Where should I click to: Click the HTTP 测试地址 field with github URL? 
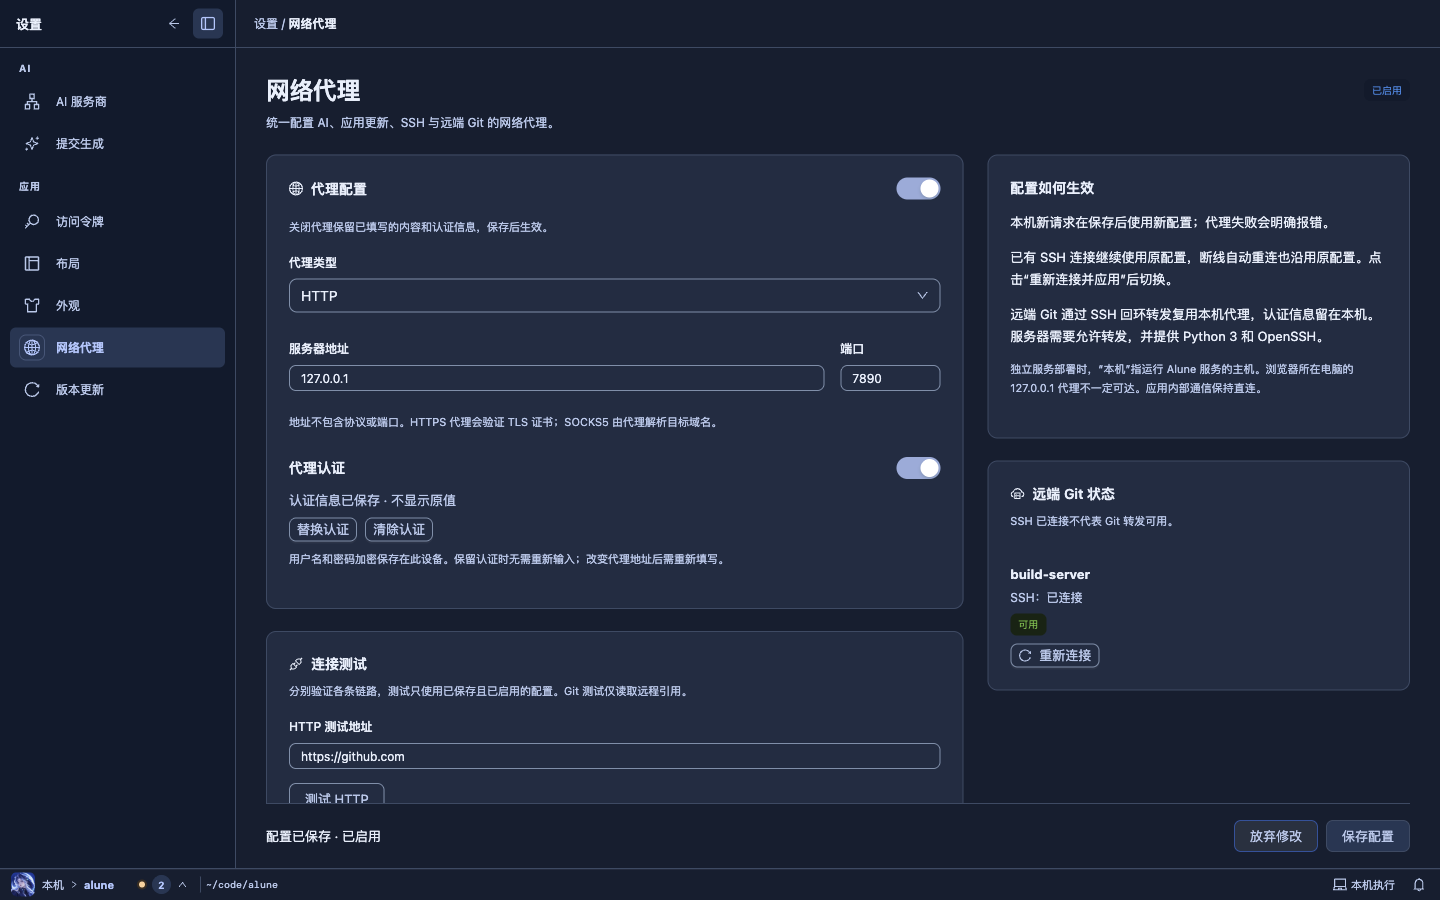[614, 757]
